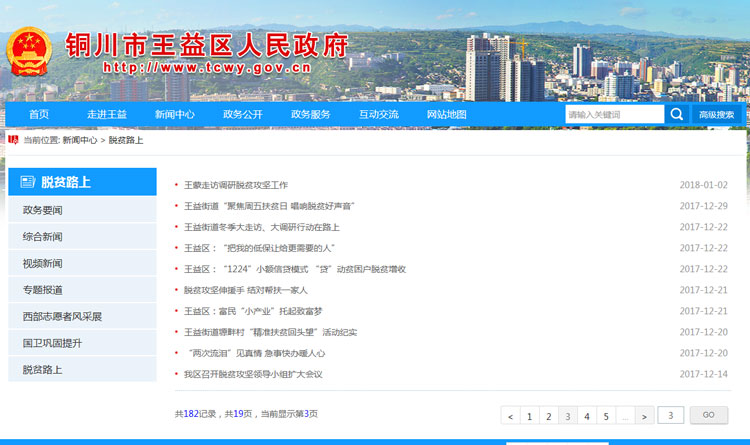Open the 走进王益 navigation menu
The height and width of the screenshot is (445, 750).
point(106,115)
